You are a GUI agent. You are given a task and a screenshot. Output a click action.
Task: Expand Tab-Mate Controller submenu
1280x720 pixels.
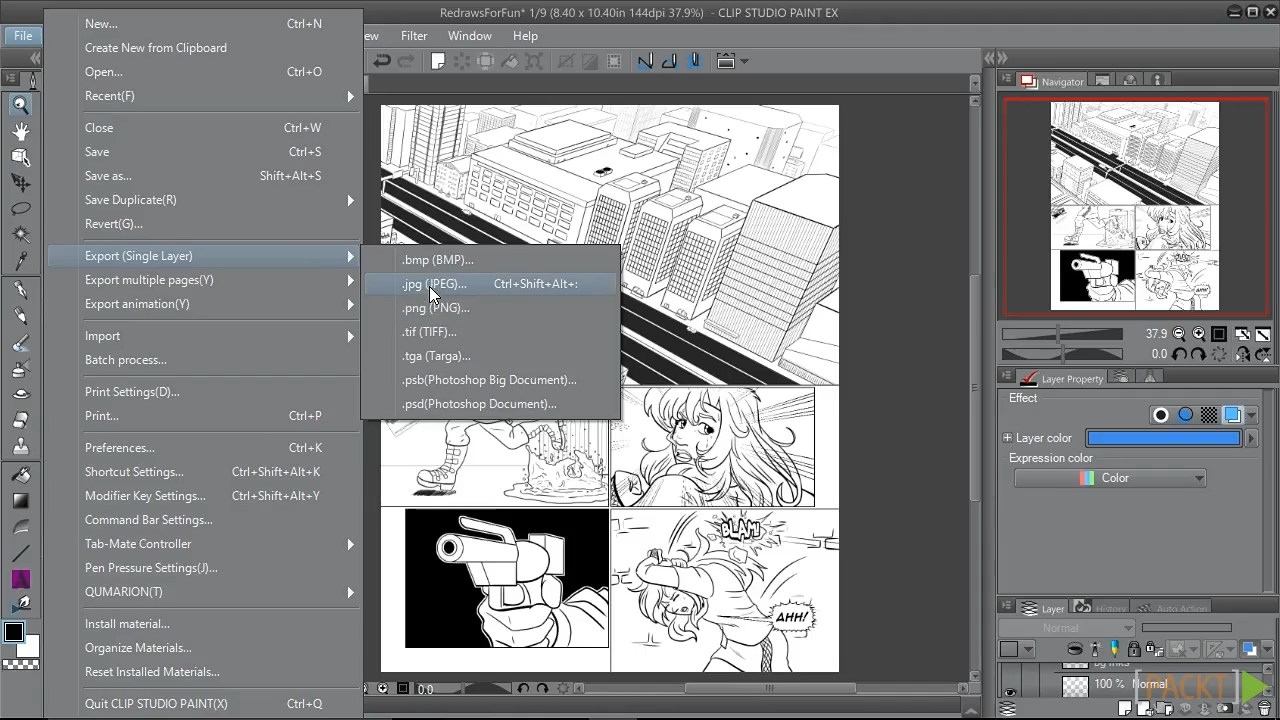click(x=203, y=544)
